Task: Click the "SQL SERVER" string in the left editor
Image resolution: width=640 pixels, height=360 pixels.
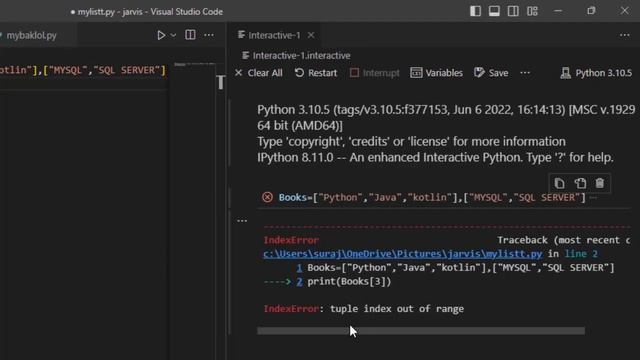Action: 127,70
